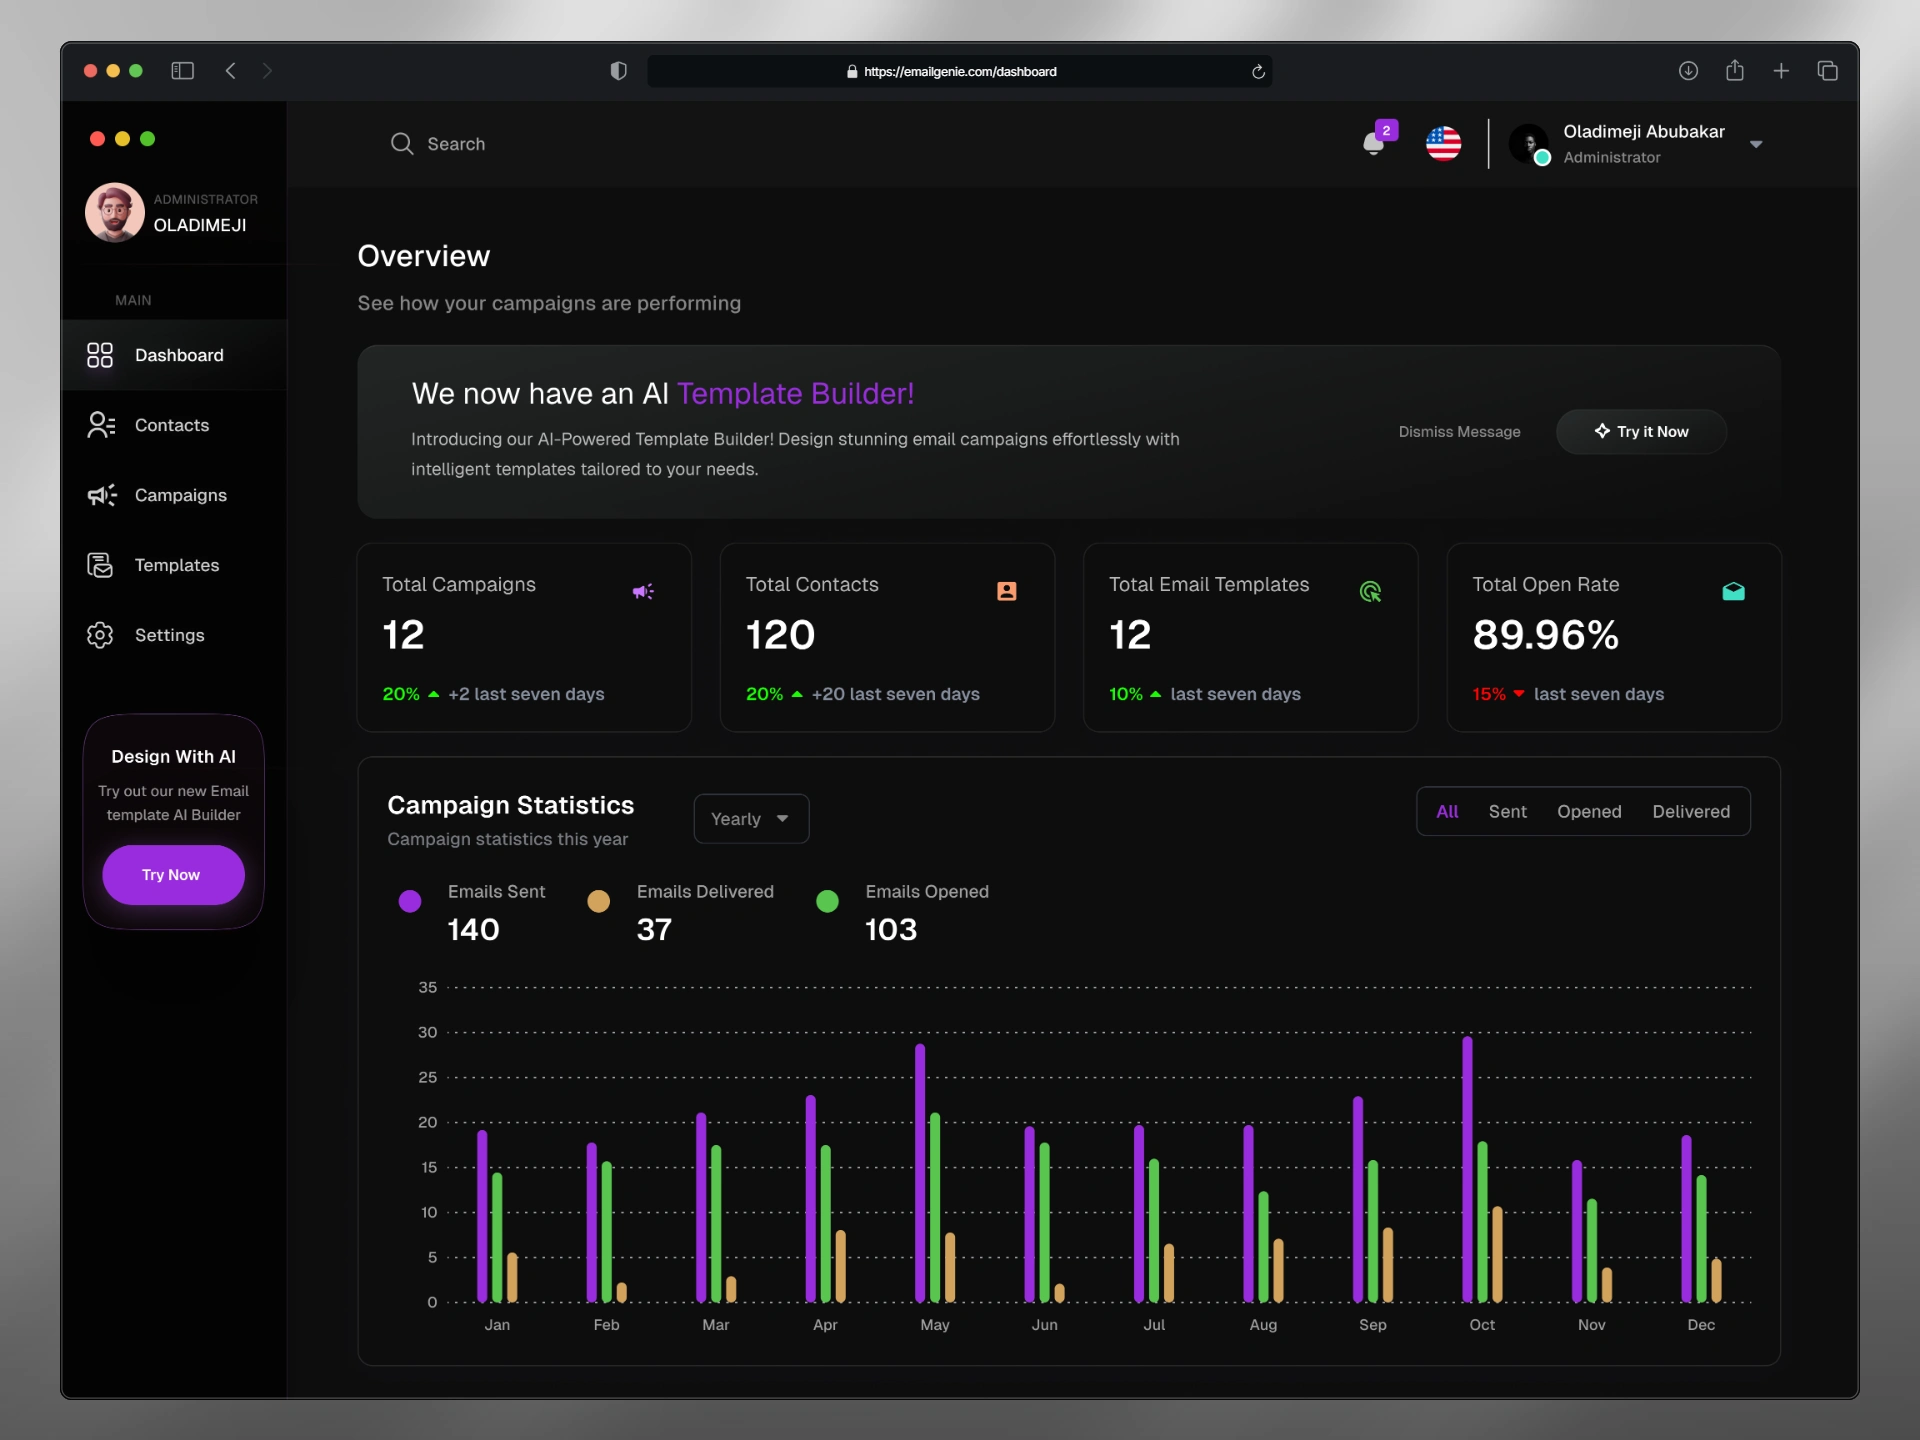Viewport: 1920px width, 1440px height.
Task: Select the Delivered chart filter
Action: click(1690, 811)
